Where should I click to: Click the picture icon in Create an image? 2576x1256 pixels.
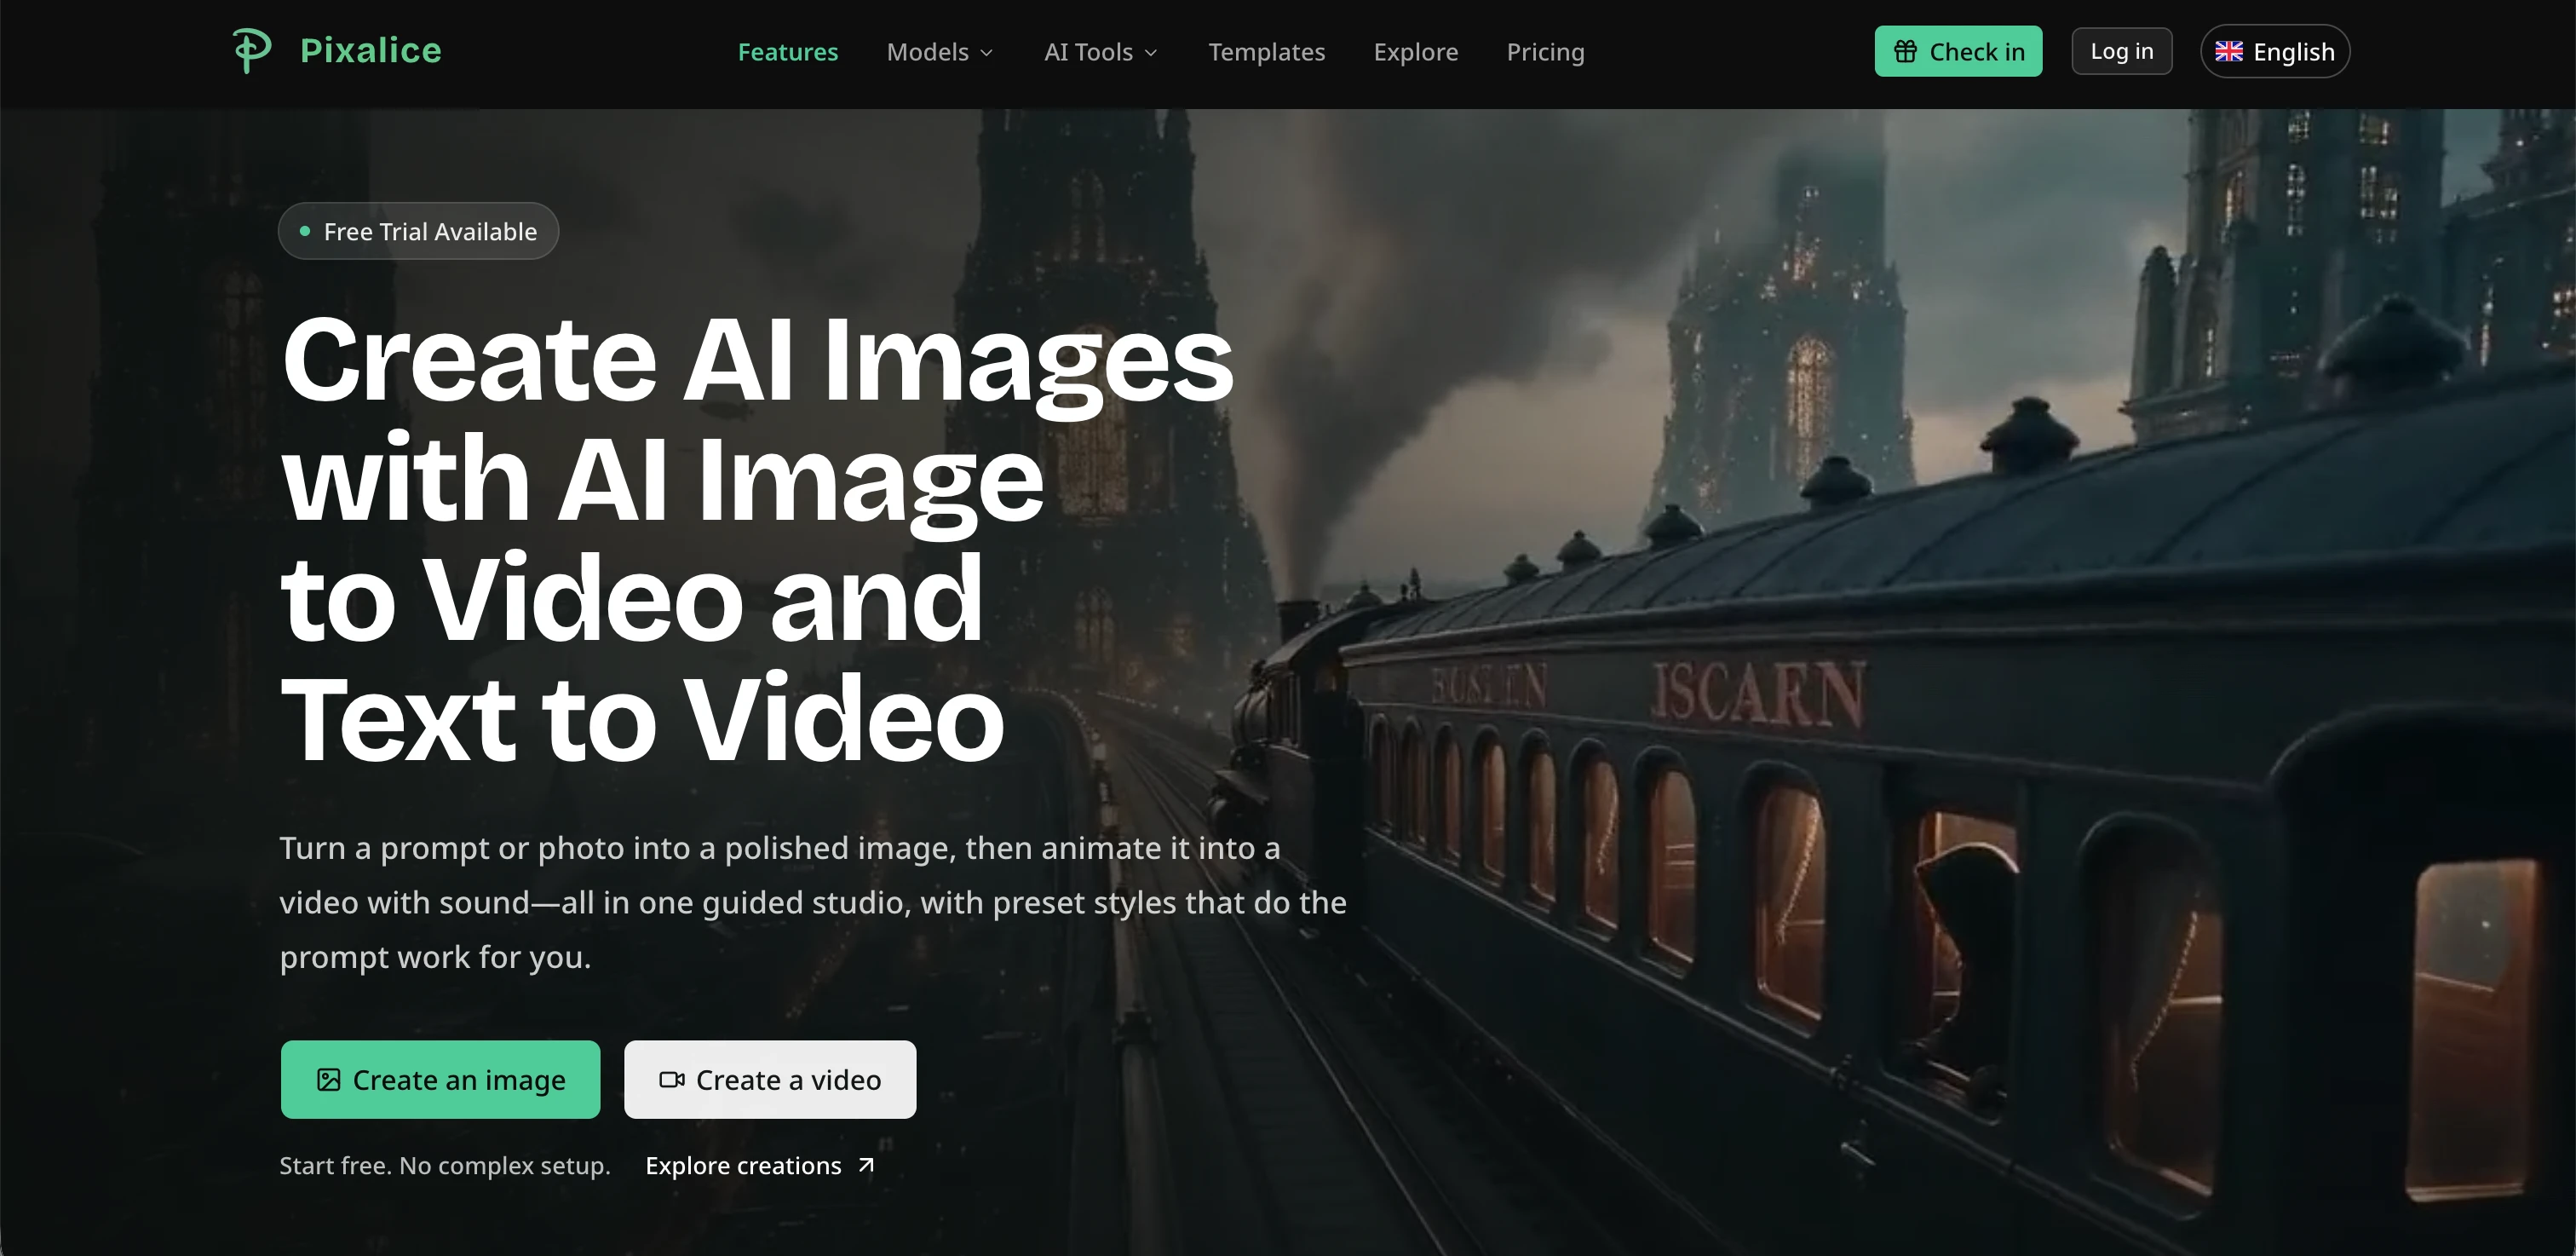(328, 1080)
